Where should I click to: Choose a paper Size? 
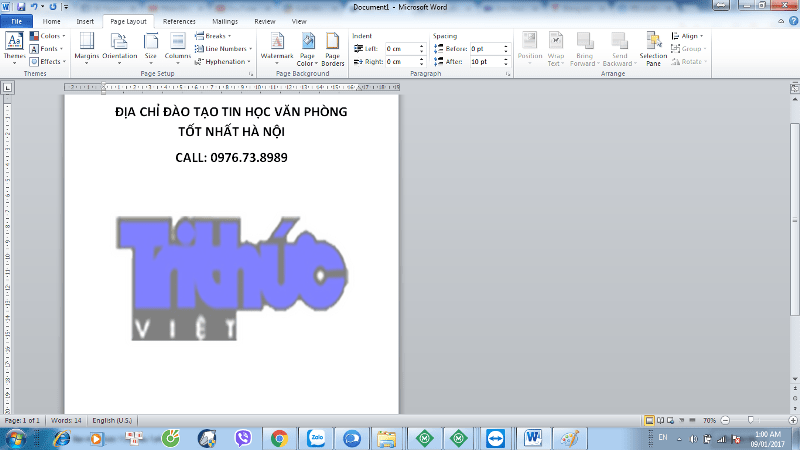point(151,48)
